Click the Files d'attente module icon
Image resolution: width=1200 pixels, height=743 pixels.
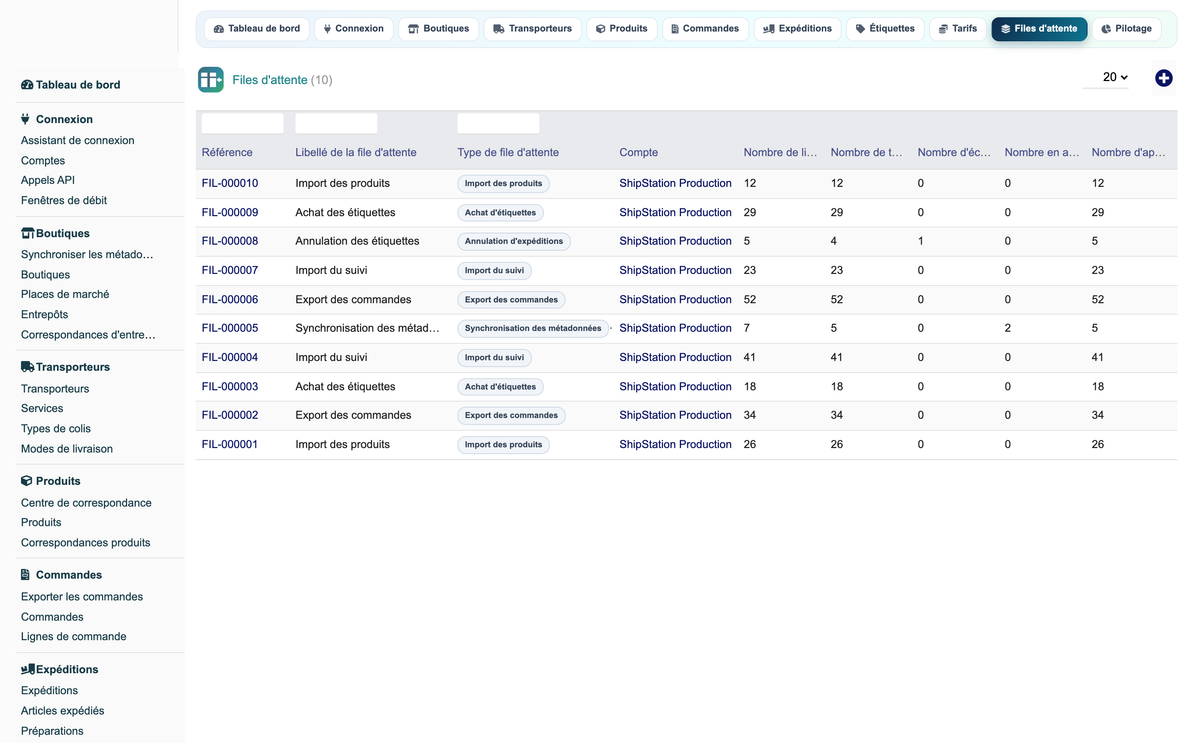211,80
